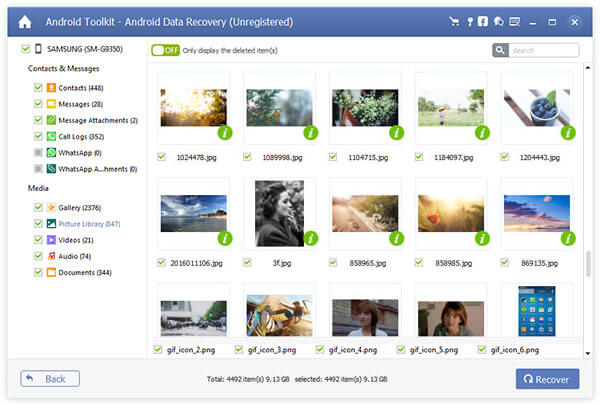Open the Facebook share icon
Viewport: 600px width, 406px height.
click(483, 20)
